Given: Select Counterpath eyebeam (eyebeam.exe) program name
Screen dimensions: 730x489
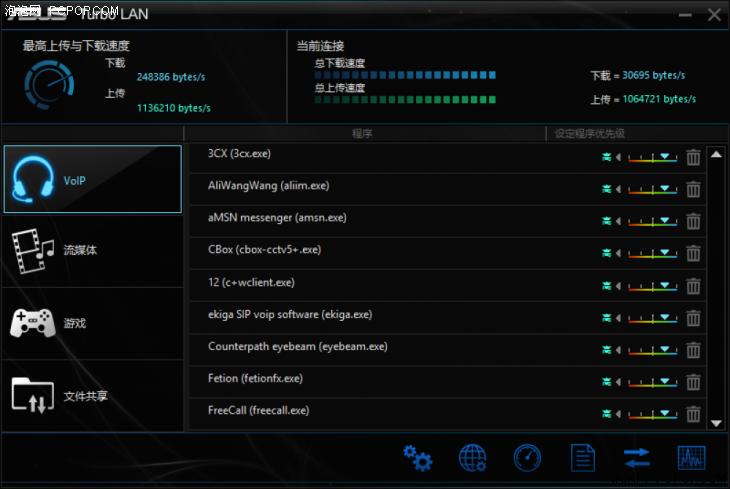Looking at the screenshot, I should [x=297, y=346].
